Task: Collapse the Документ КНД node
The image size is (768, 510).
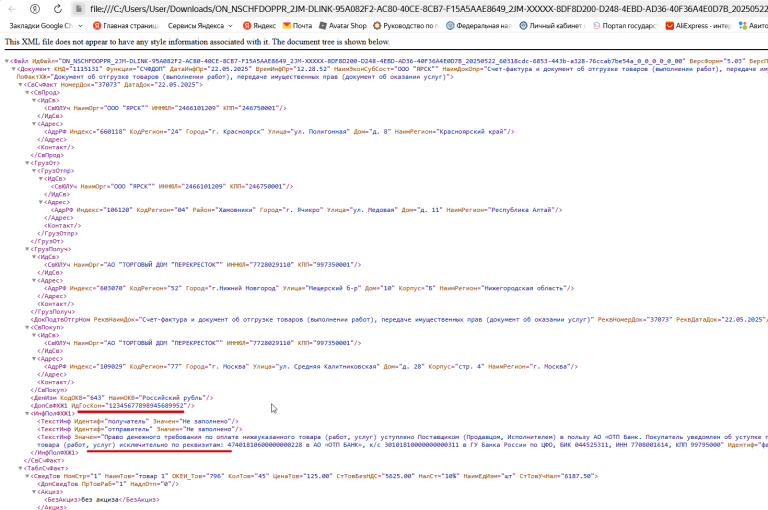Action: coord(14,69)
